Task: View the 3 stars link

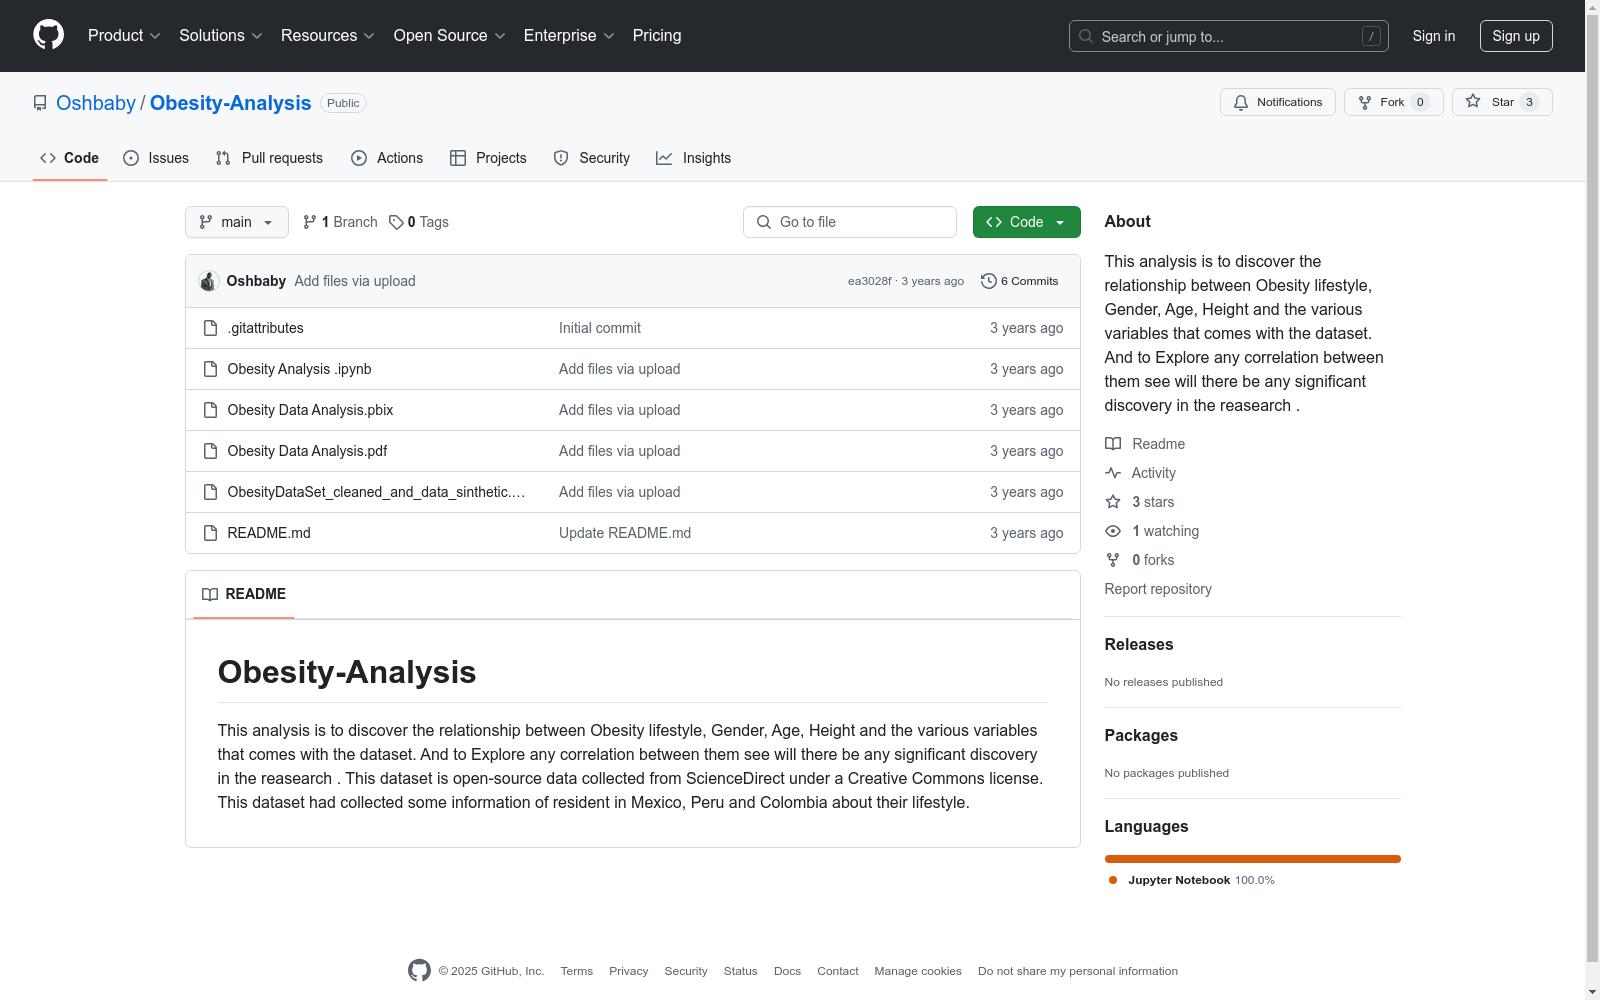Action: [x=1140, y=502]
